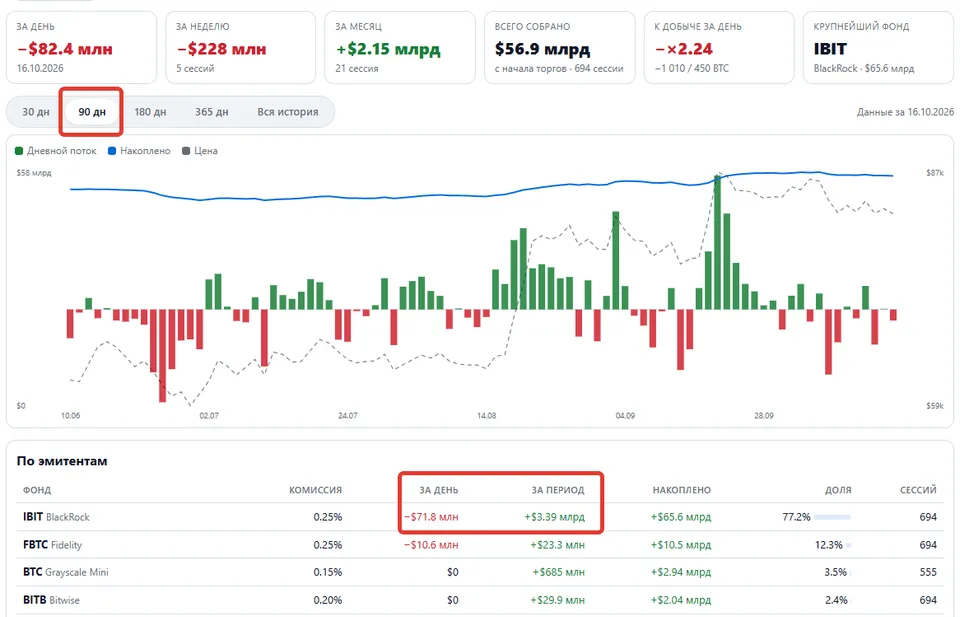Open the FBTC Fidelity fund row

click(480, 545)
